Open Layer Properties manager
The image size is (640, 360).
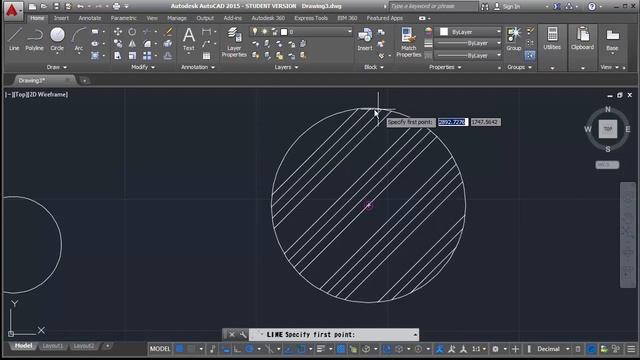[x=234, y=42]
